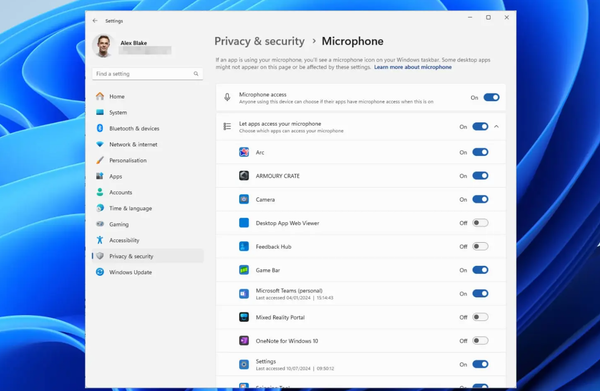Enable microphone for OneNote for Windows 10
The height and width of the screenshot is (391, 600).
(480, 340)
